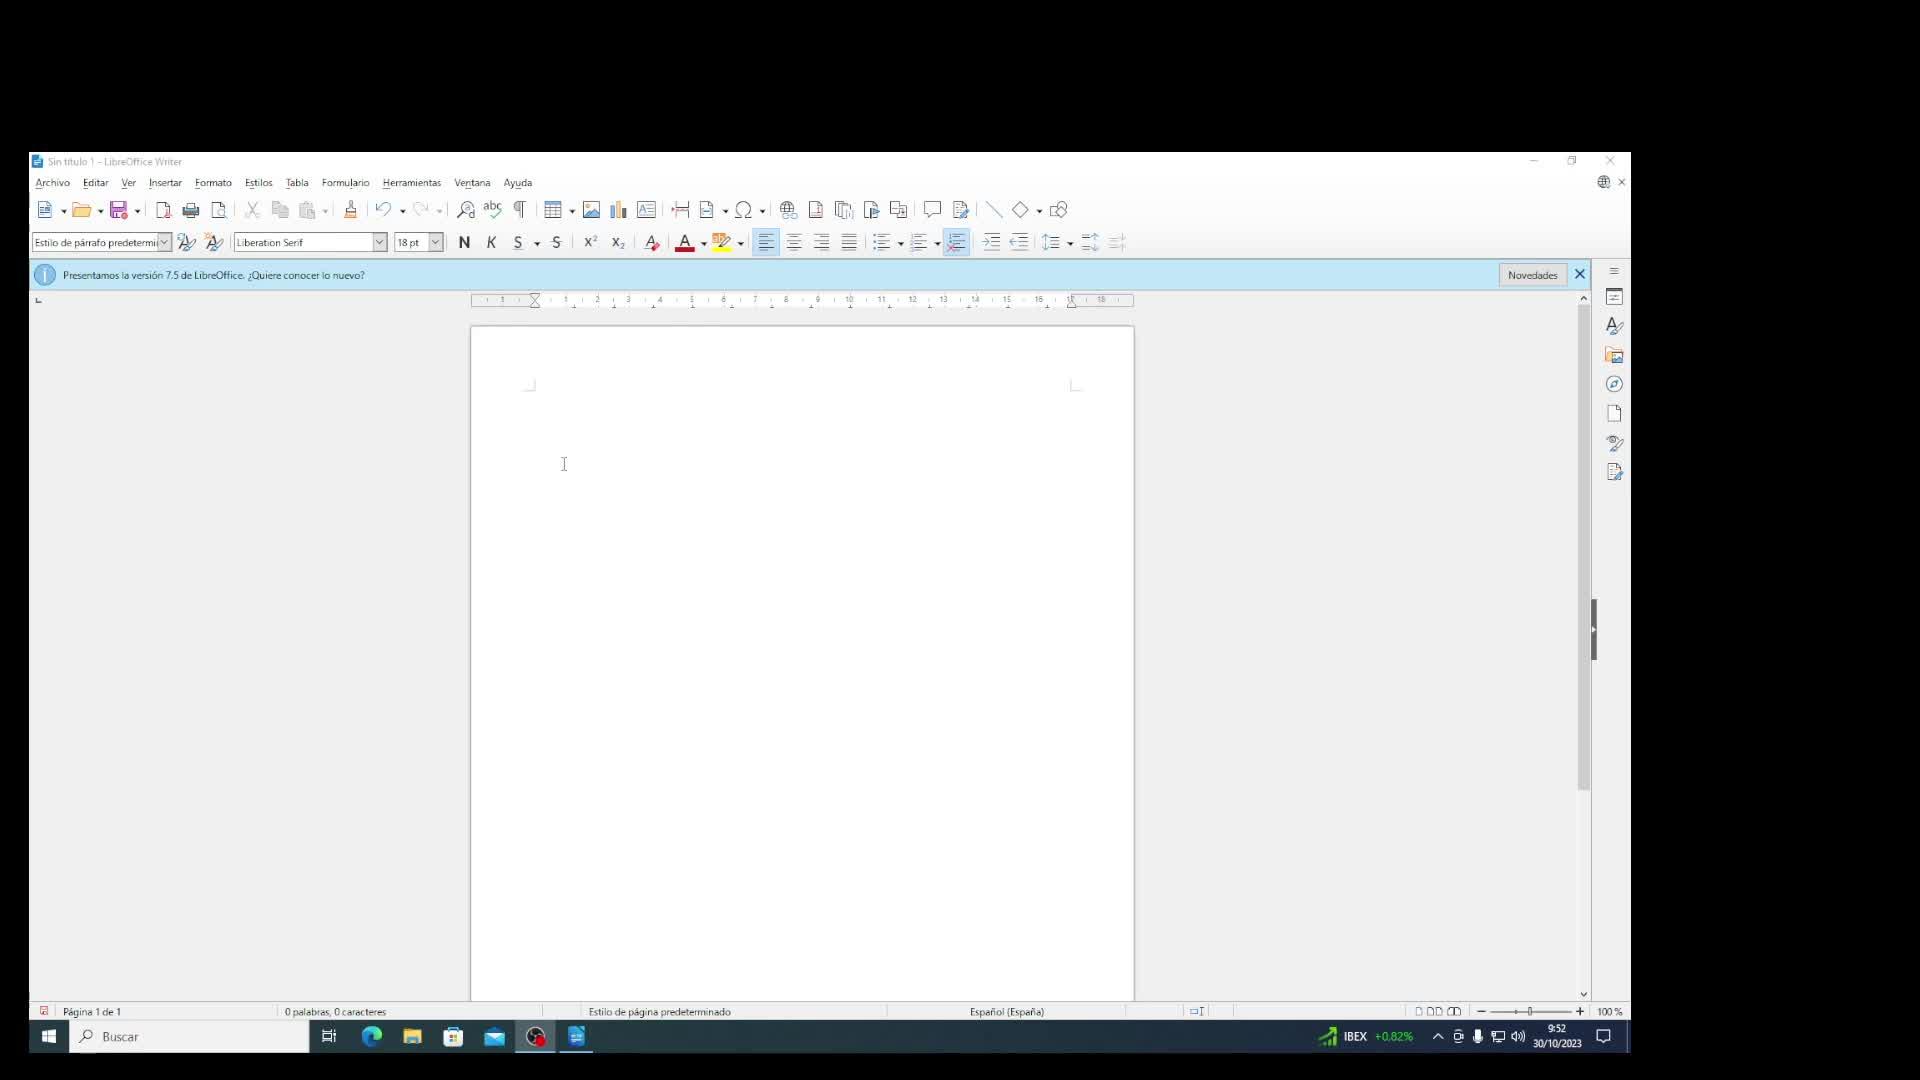Insert a chart from the toolbar
Image resolution: width=1920 pixels, height=1080 pixels.
[618, 210]
